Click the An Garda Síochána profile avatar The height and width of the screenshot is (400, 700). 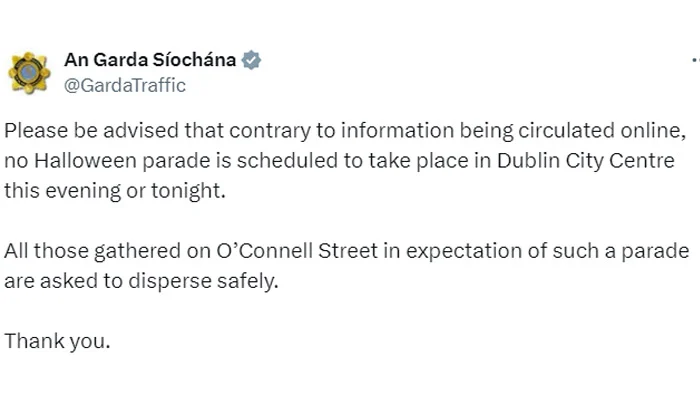(29, 72)
